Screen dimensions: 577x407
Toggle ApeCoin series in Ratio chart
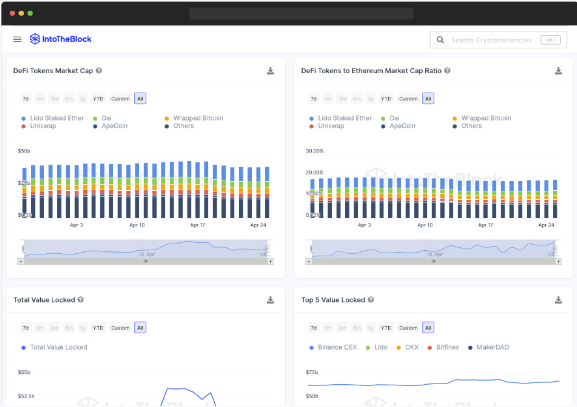(398, 126)
